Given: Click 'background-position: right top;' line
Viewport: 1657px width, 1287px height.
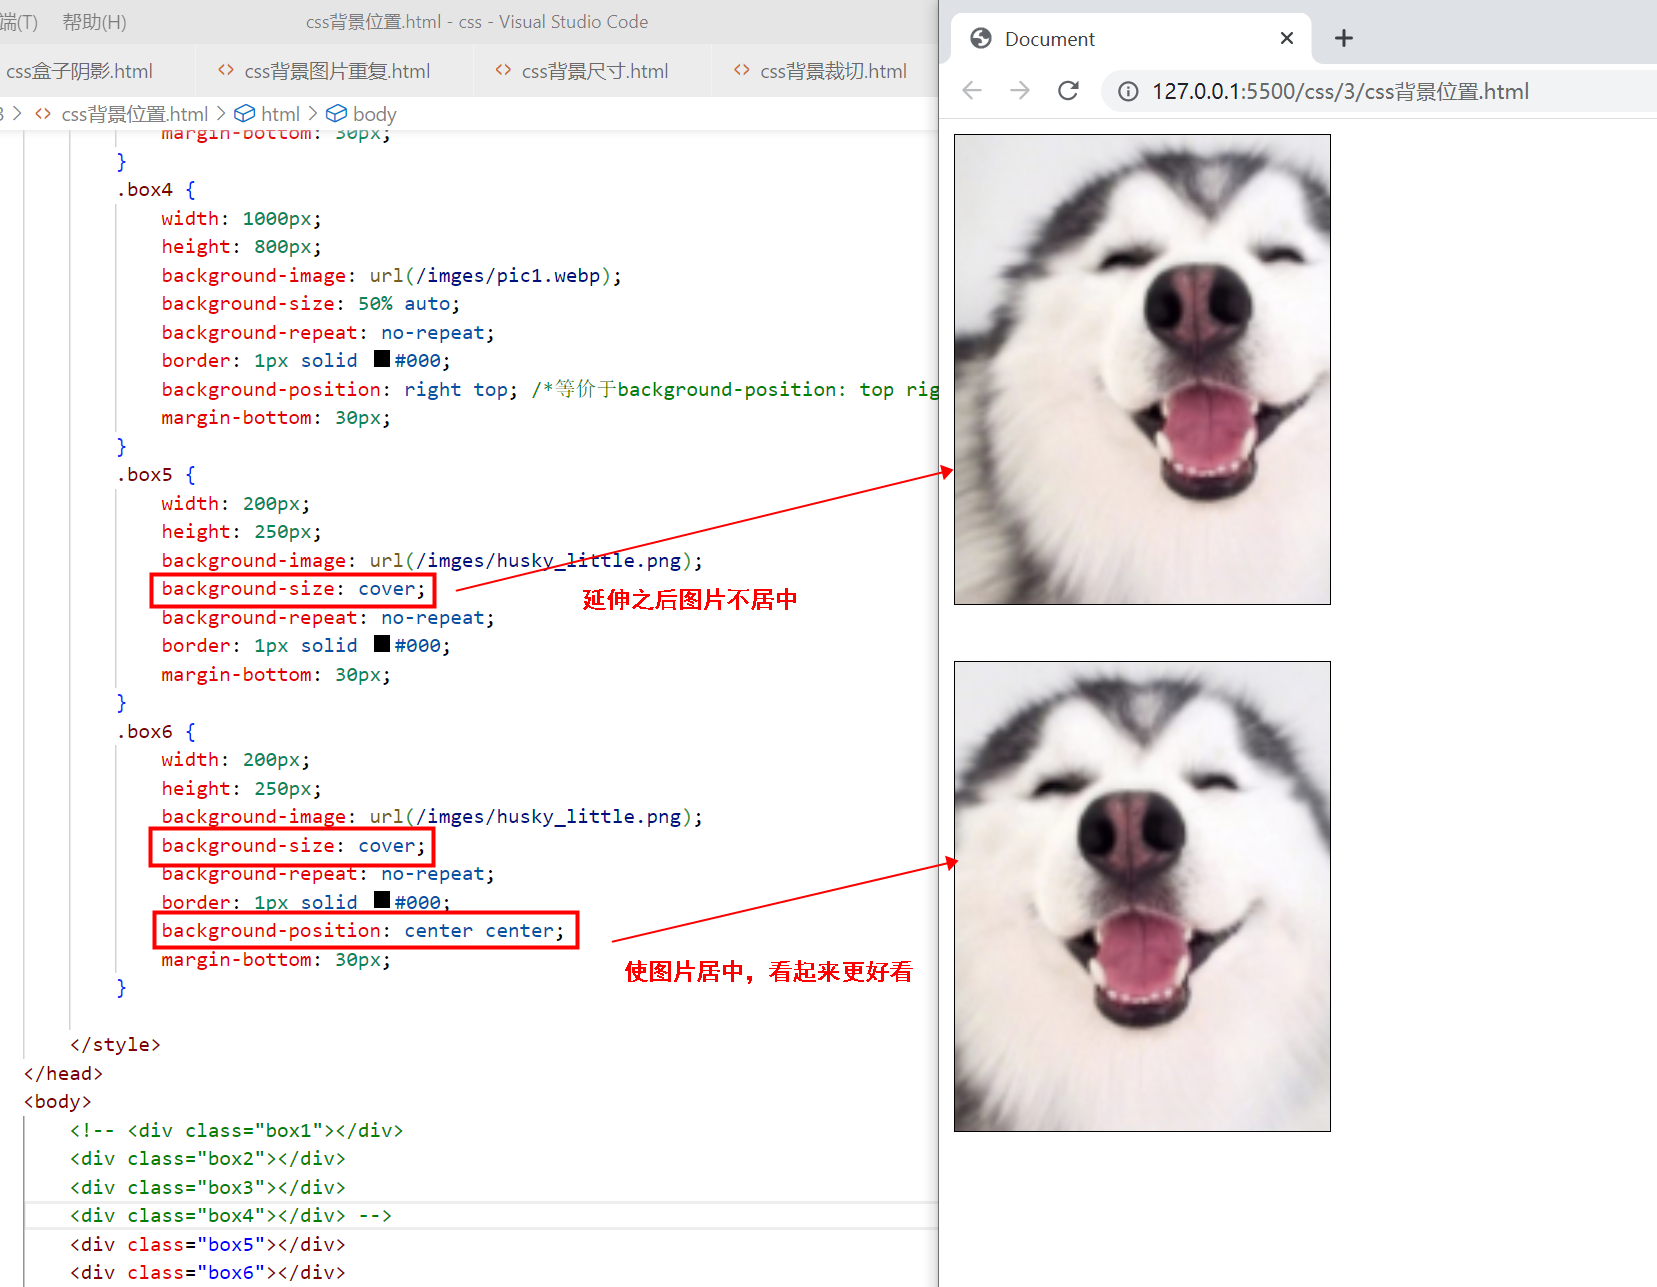Looking at the screenshot, I should coord(340,390).
